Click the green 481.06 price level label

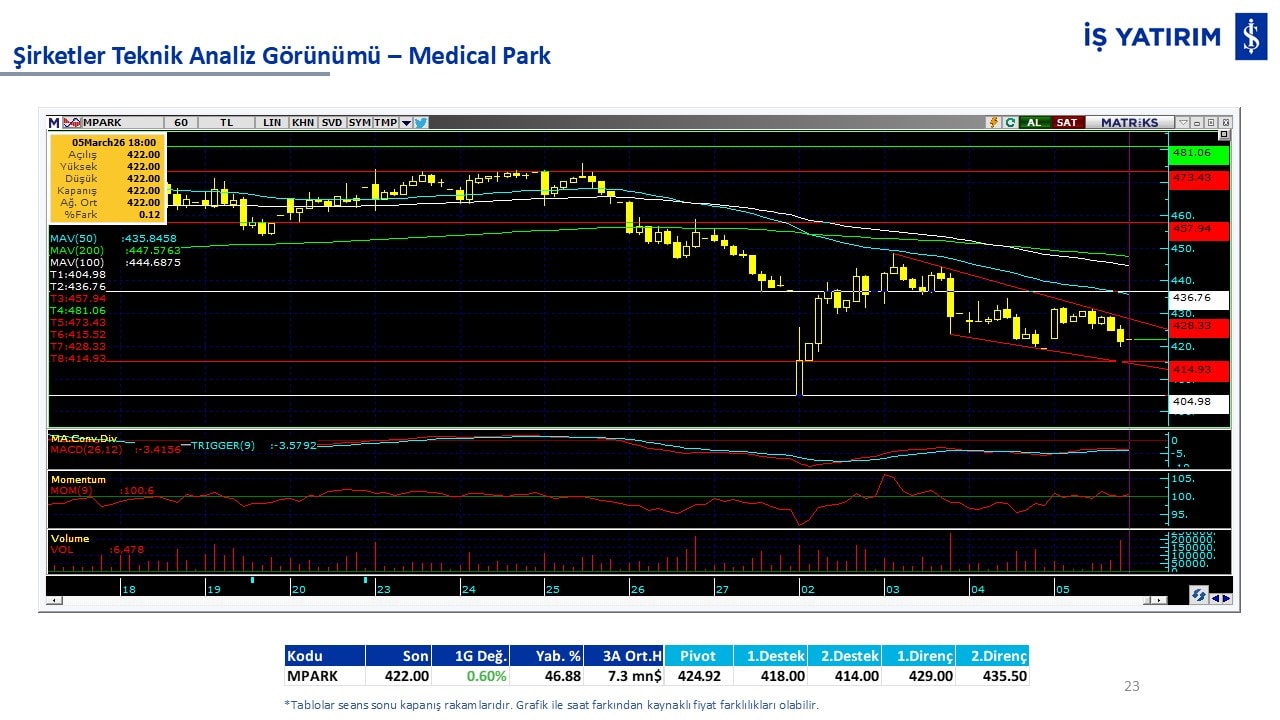click(1198, 153)
